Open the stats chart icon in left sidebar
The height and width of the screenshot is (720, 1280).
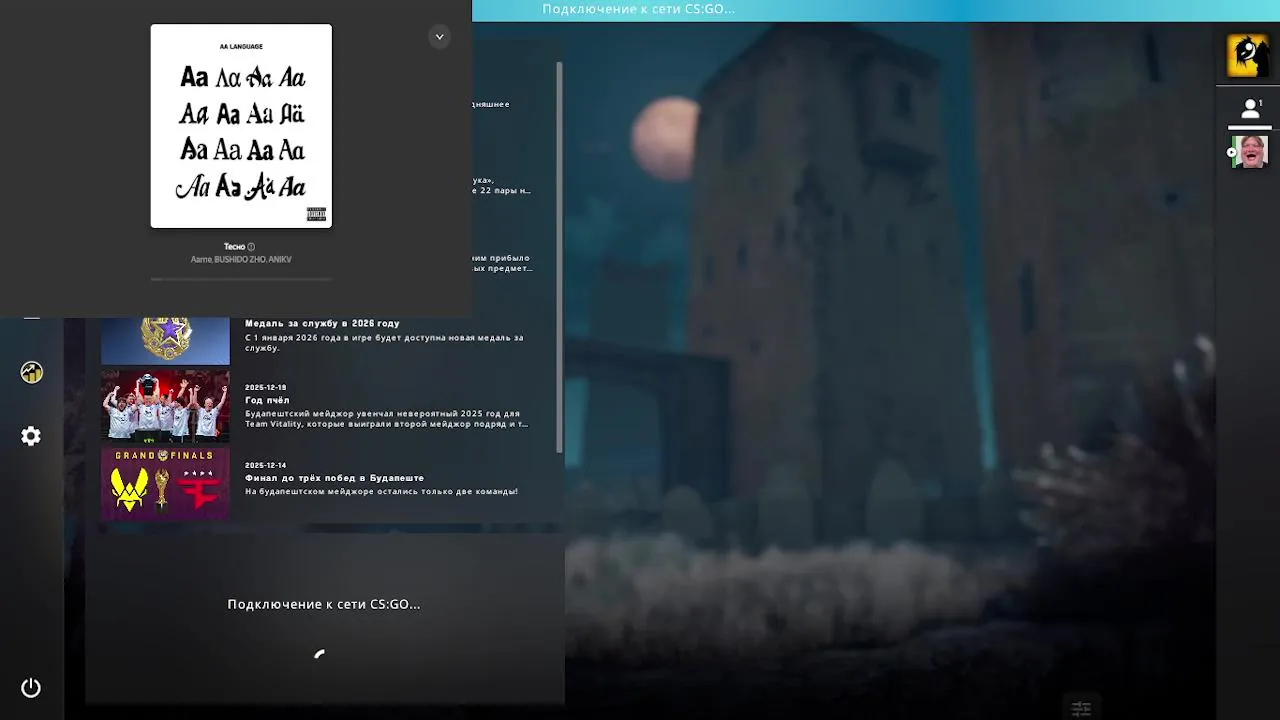(31, 372)
